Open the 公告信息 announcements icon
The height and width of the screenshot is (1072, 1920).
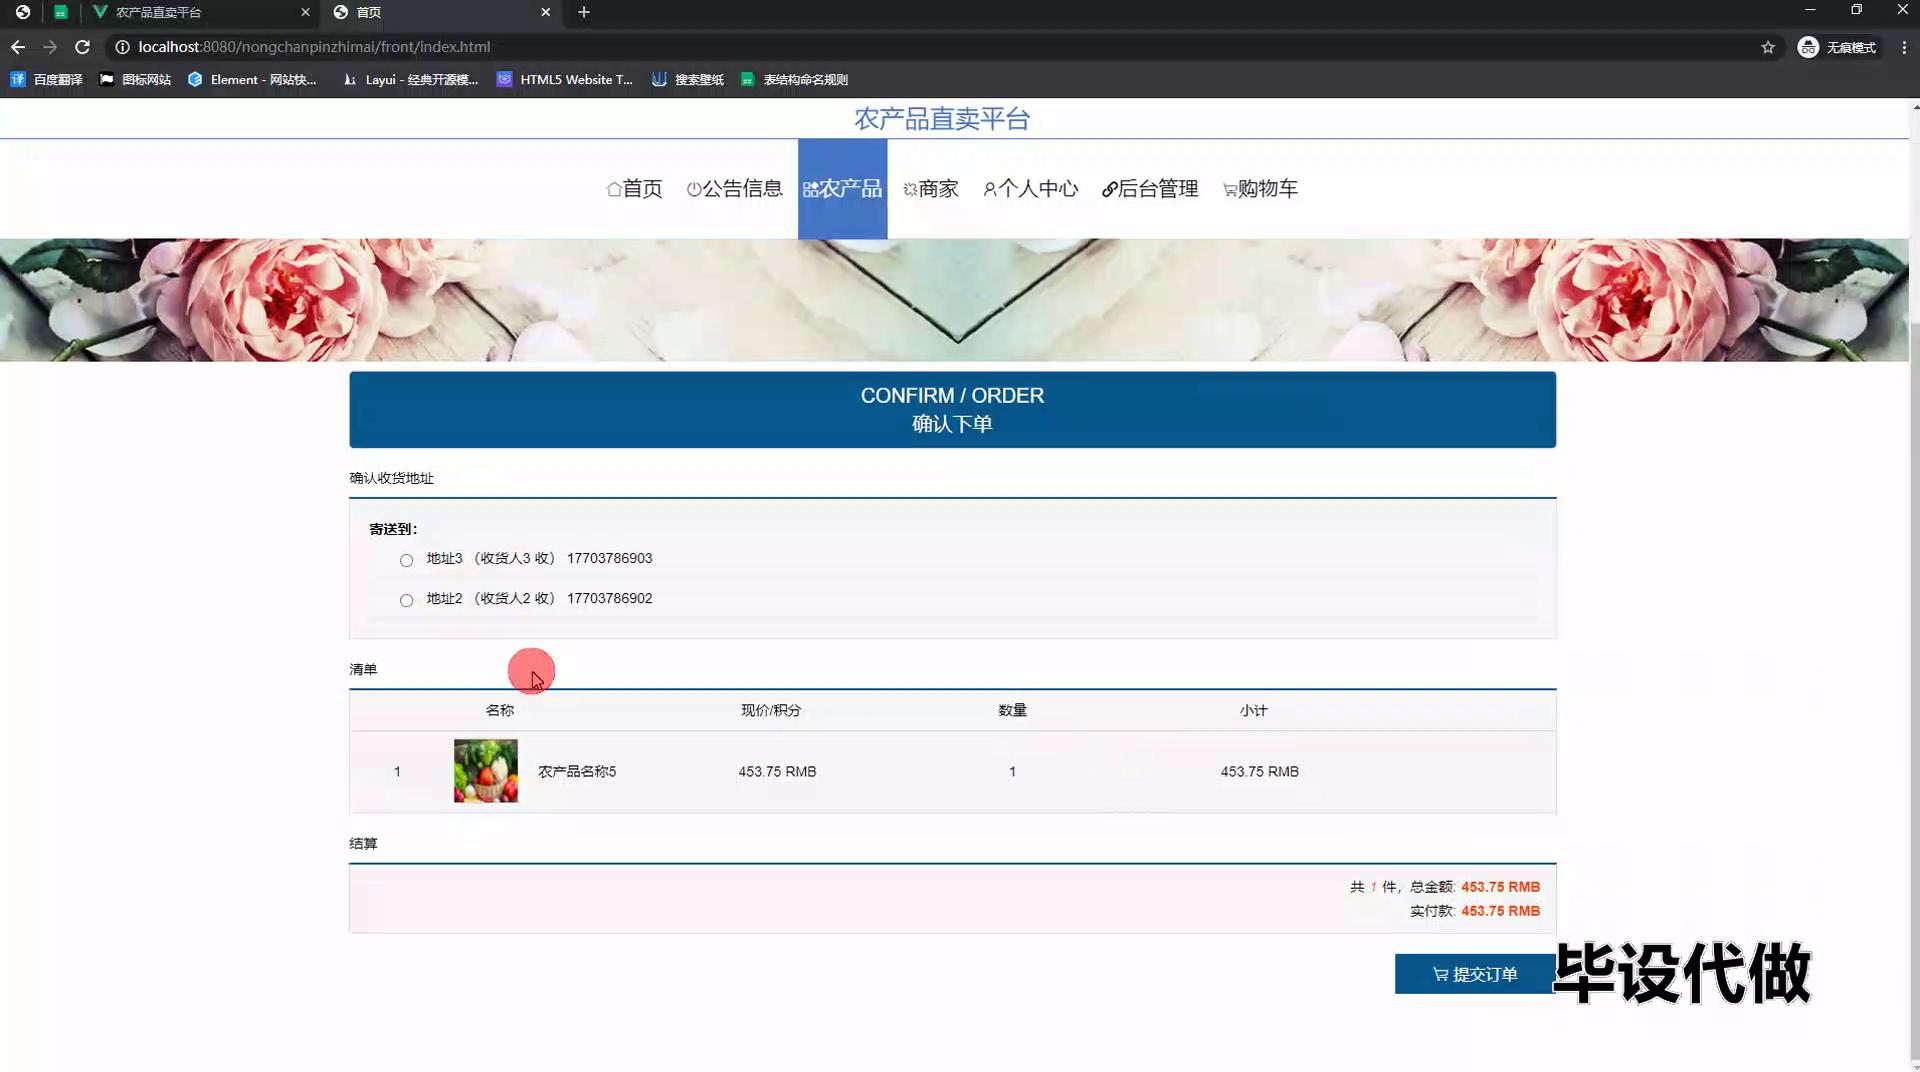[695, 189]
